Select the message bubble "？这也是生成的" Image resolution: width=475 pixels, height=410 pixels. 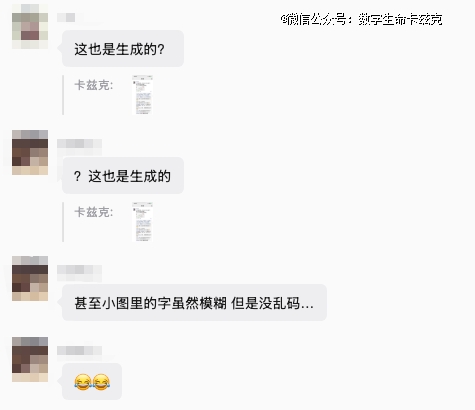(x=123, y=176)
